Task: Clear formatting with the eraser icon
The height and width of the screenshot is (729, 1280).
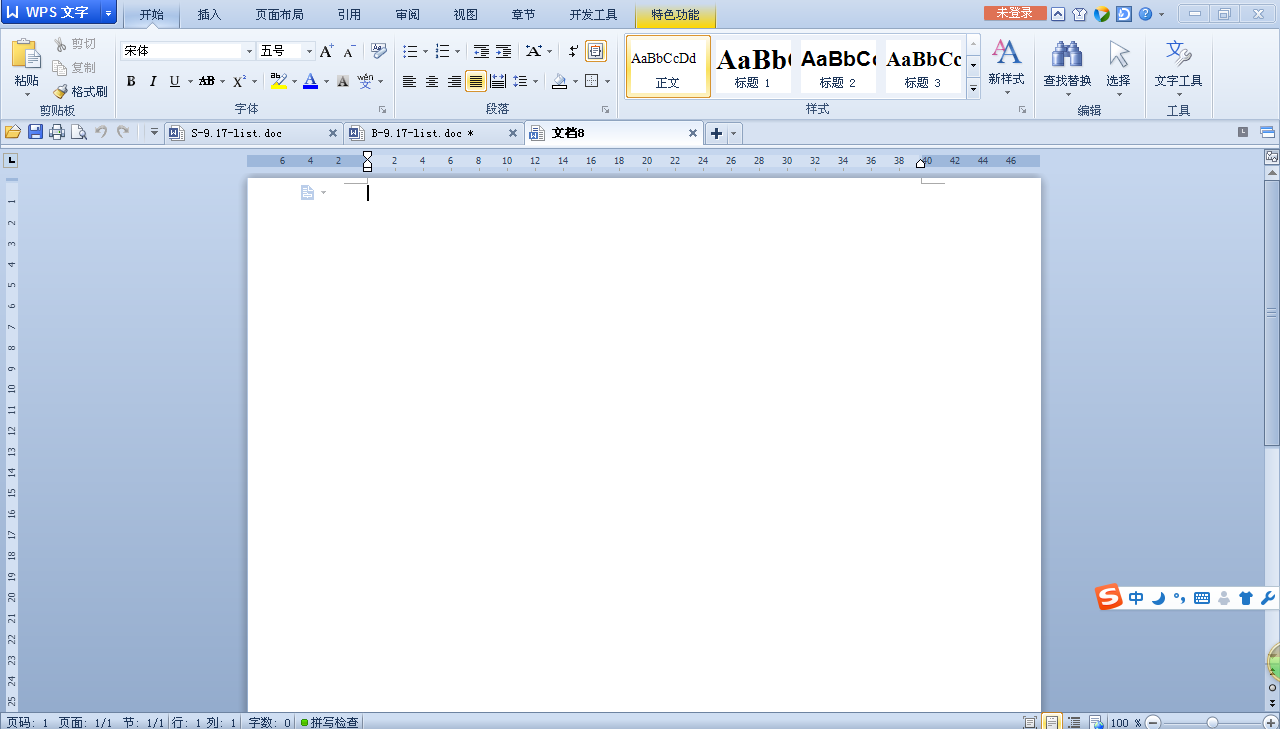Action: (x=378, y=51)
